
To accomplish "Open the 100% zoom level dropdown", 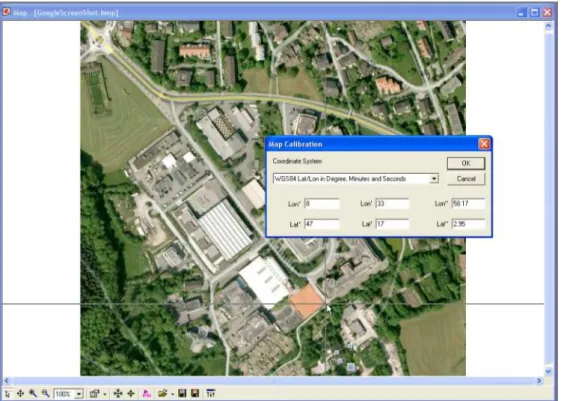I will point(79,394).
